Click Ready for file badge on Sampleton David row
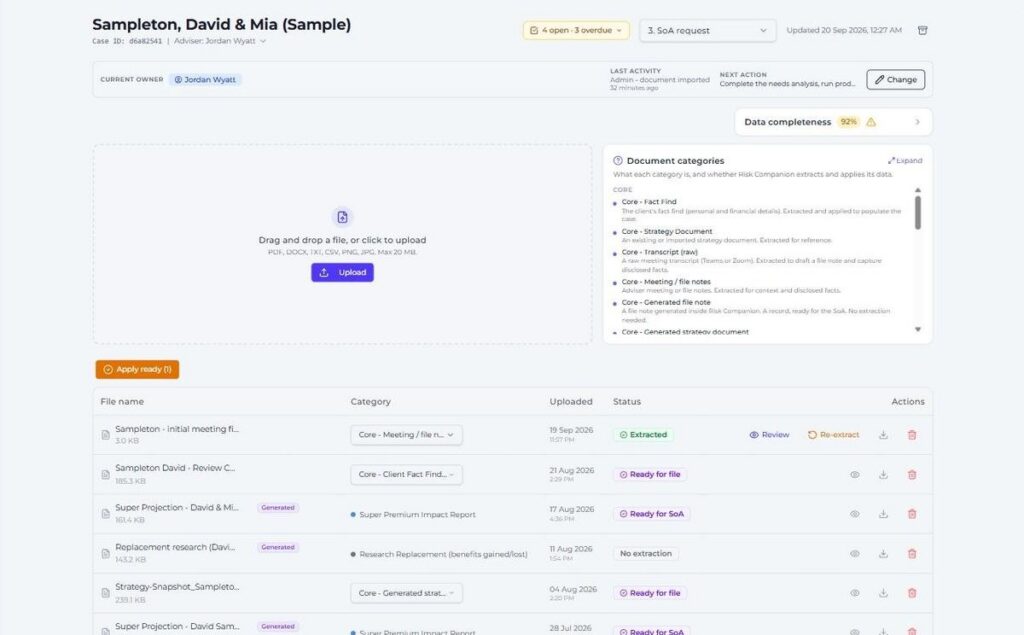Viewport: 1024px width, 635px height. point(650,474)
